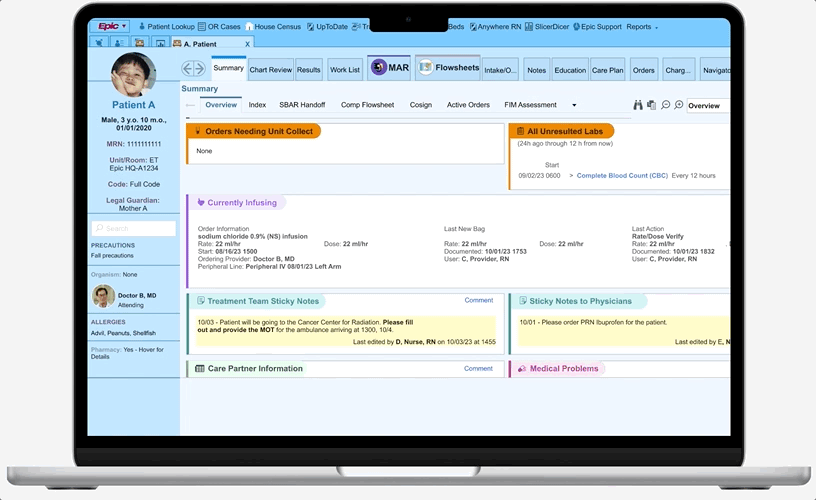Expand the arrow after FIM Assessment
The image size is (816, 500).
574,105
